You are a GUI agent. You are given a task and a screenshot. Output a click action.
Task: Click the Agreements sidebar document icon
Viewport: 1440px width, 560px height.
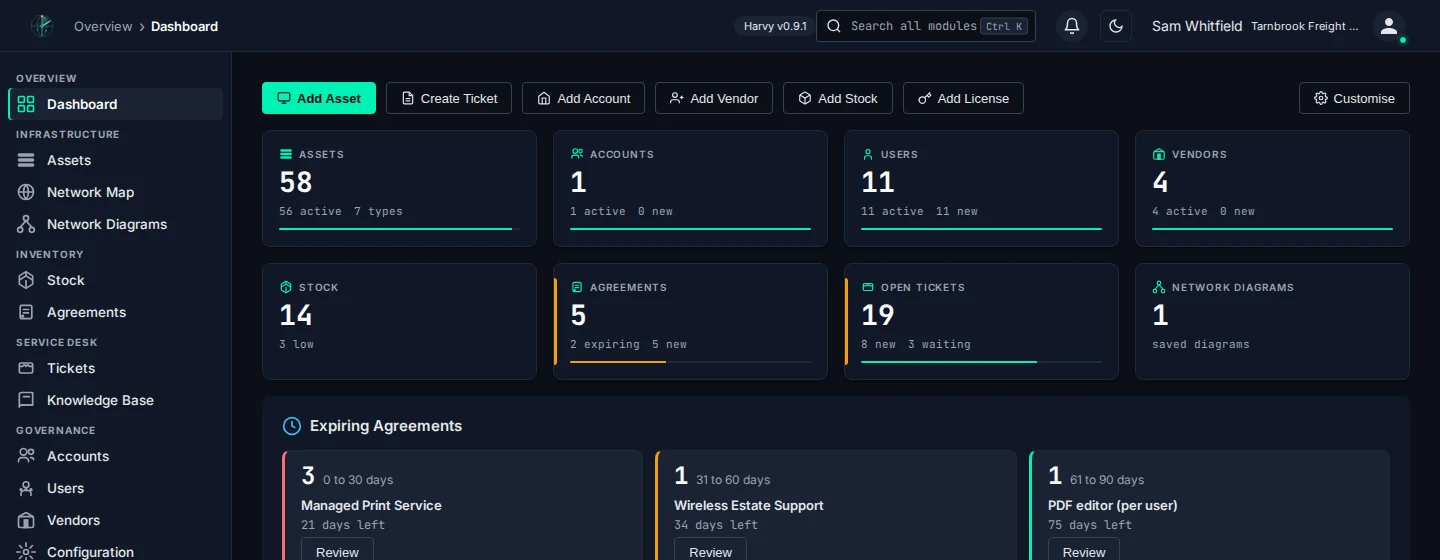[26, 312]
